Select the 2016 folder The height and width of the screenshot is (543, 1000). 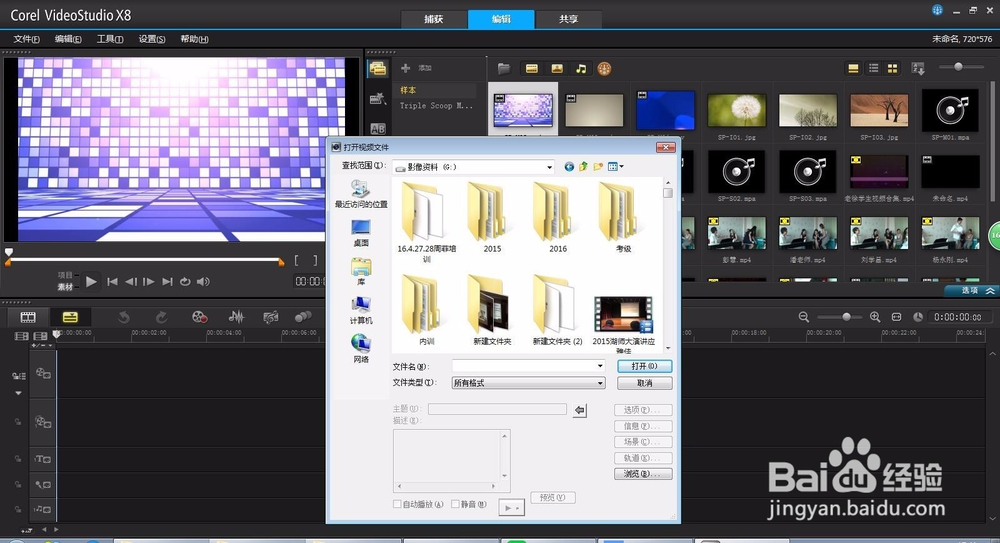click(557, 218)
